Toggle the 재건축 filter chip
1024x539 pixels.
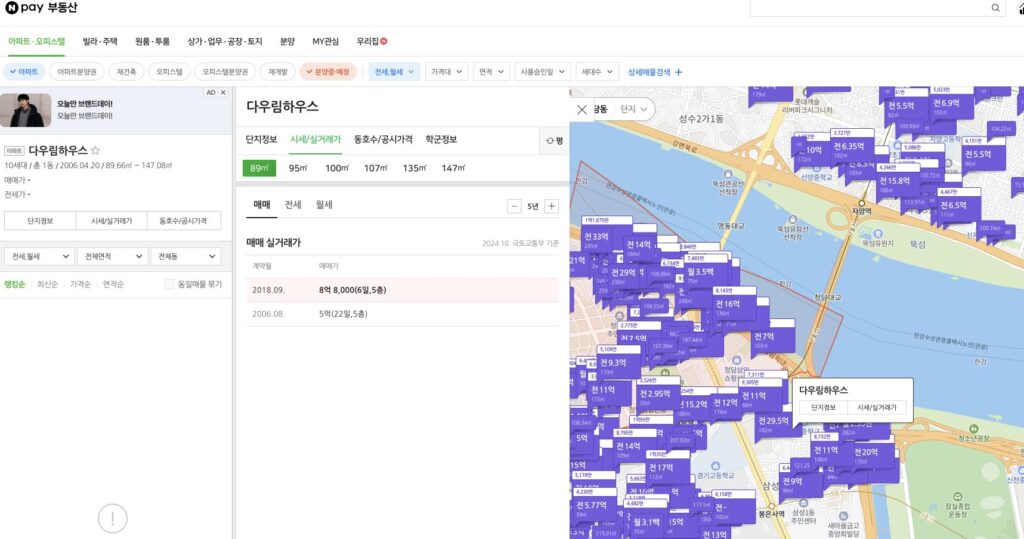tap(126, 72)
